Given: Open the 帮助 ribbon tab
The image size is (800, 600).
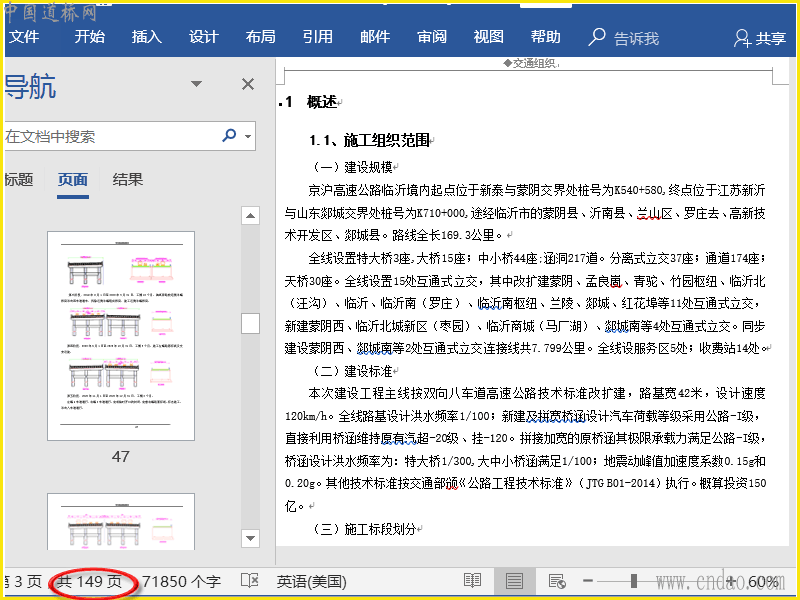Looking at the screenshot, I should [545, 37].
